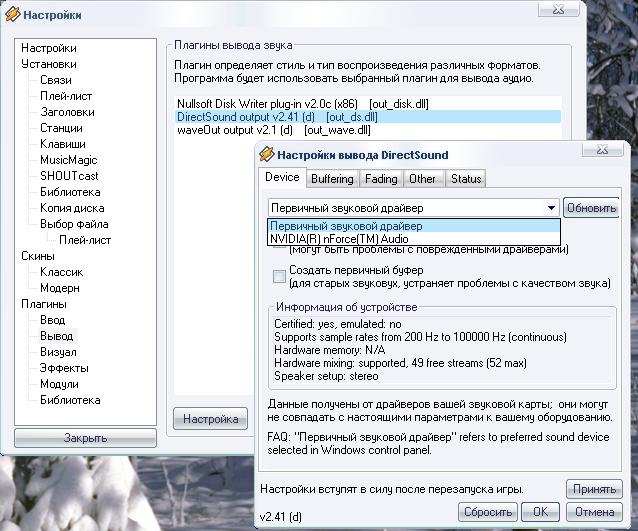
Task: Show the Status tab
Action: pyautogui.click(x=465, y=179)
